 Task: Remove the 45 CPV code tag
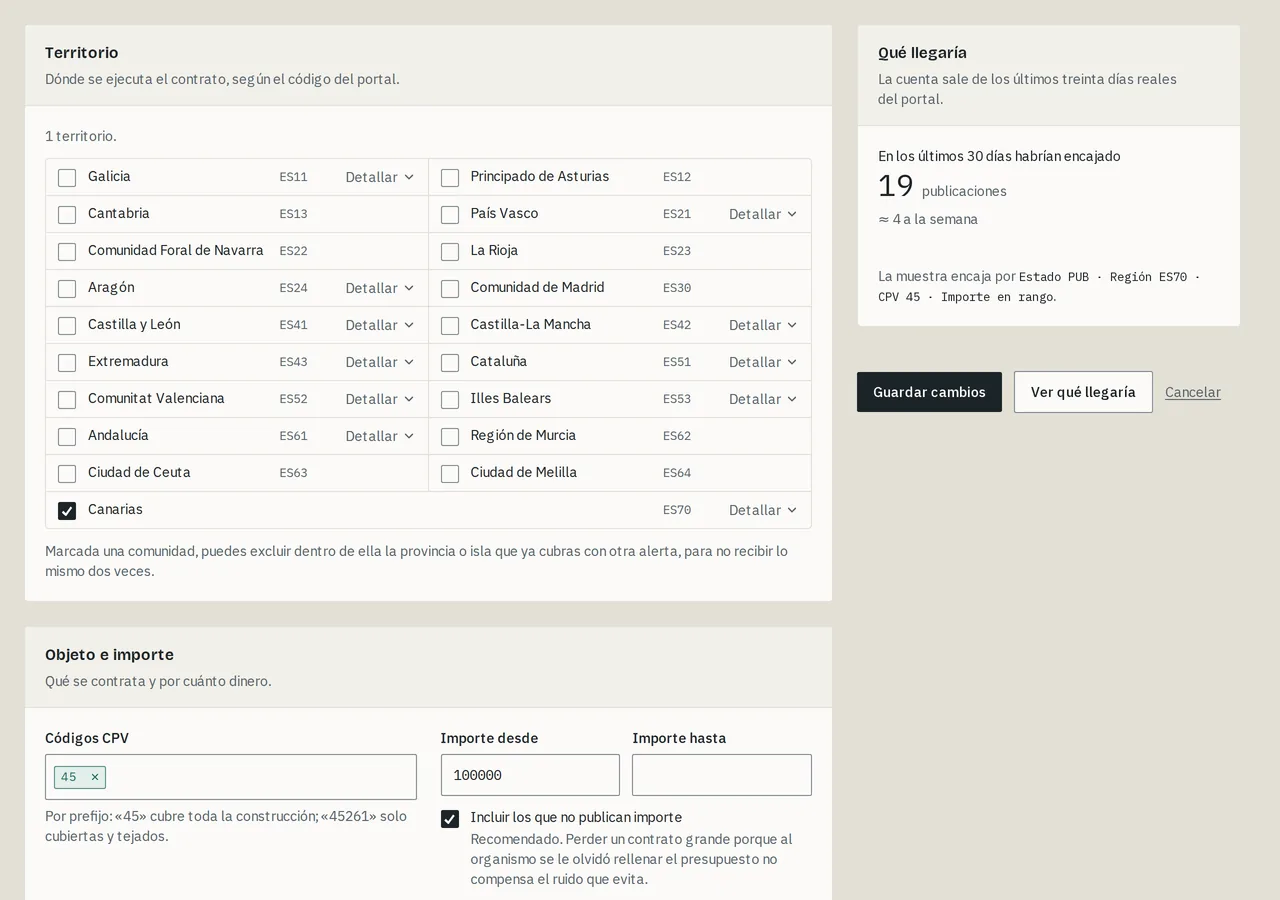click(95, 777)
